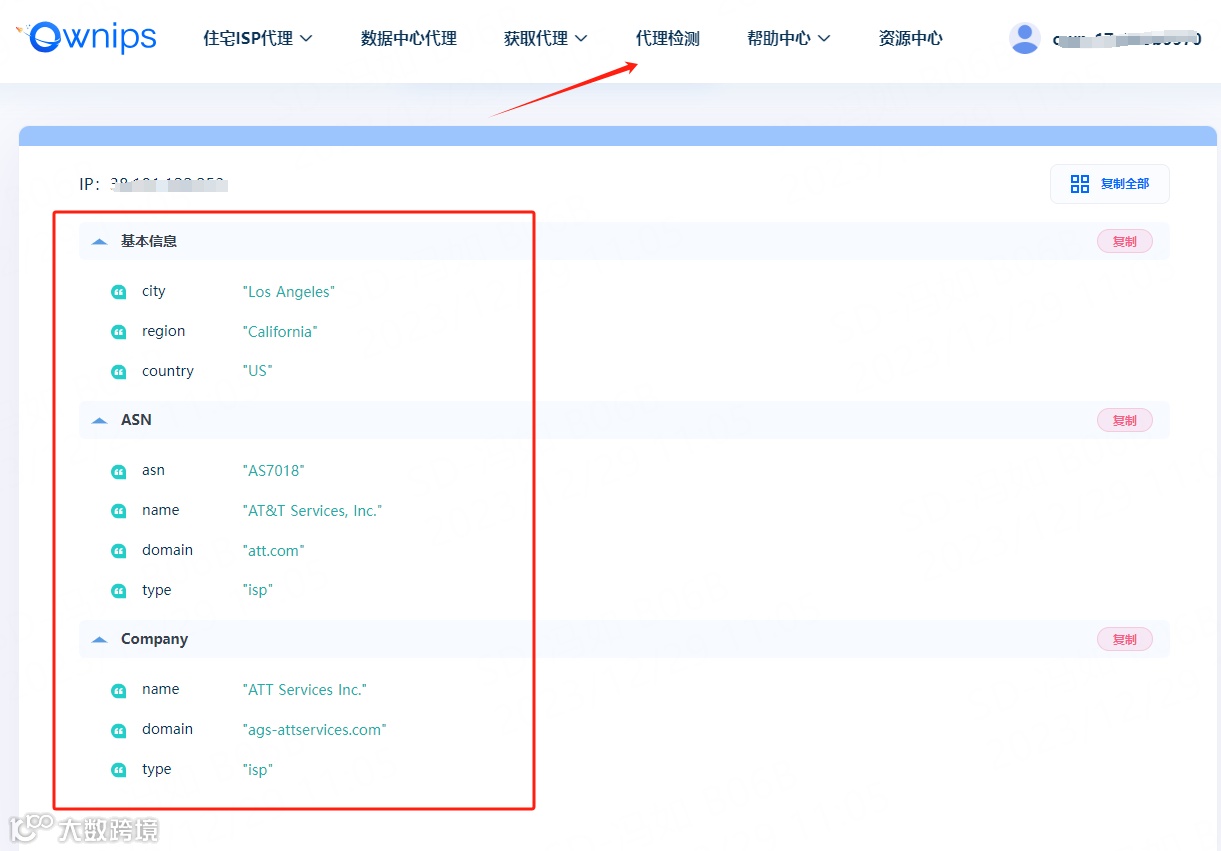Click the blurred IP address text

point(168,184)
